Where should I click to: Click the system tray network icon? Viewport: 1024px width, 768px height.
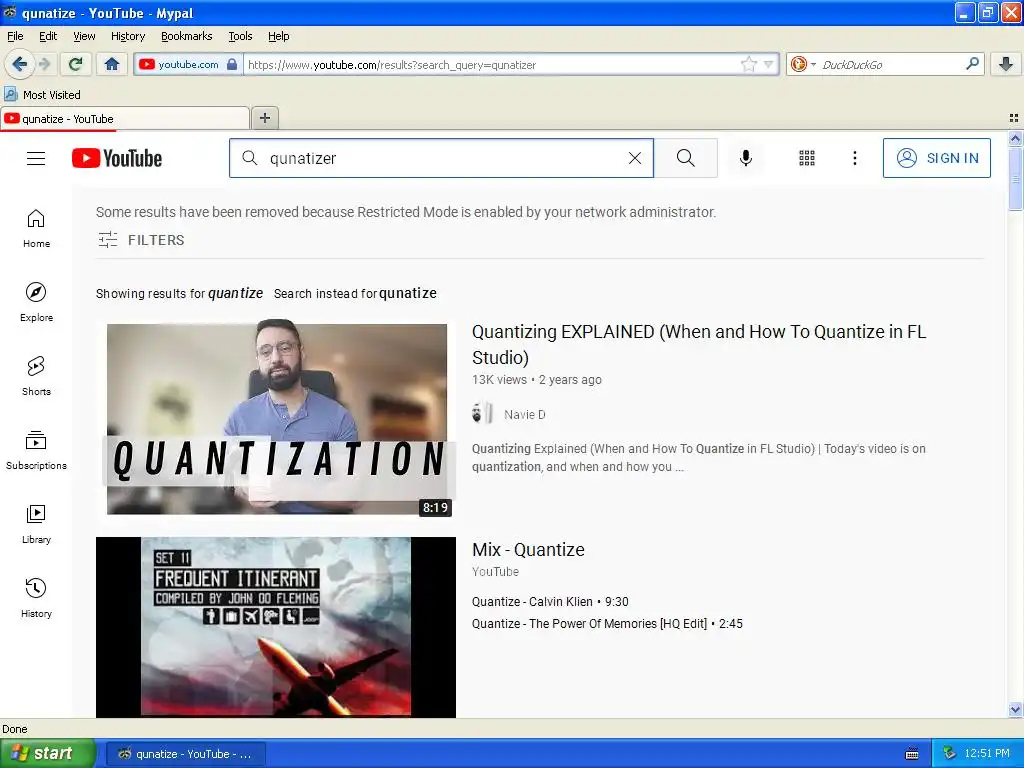tap(949, 753)
